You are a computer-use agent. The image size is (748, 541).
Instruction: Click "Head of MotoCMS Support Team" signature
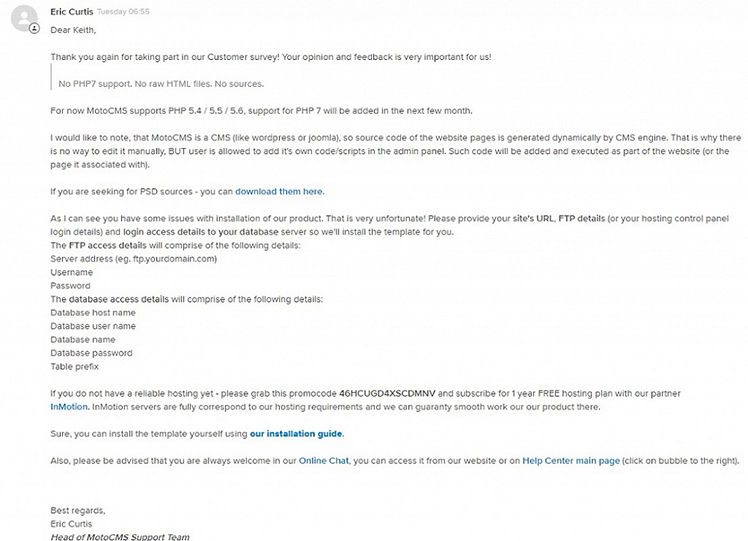click(x=120, y=537)
